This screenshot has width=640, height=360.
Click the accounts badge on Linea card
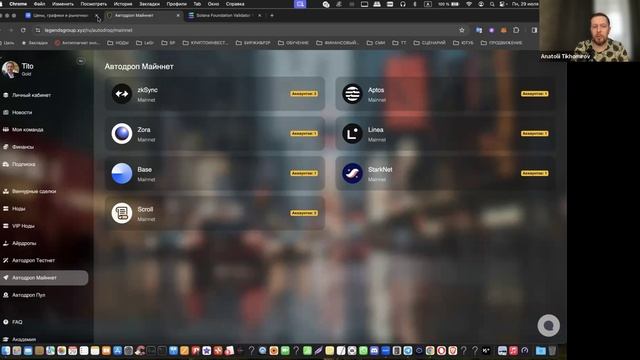pos(535,133)
